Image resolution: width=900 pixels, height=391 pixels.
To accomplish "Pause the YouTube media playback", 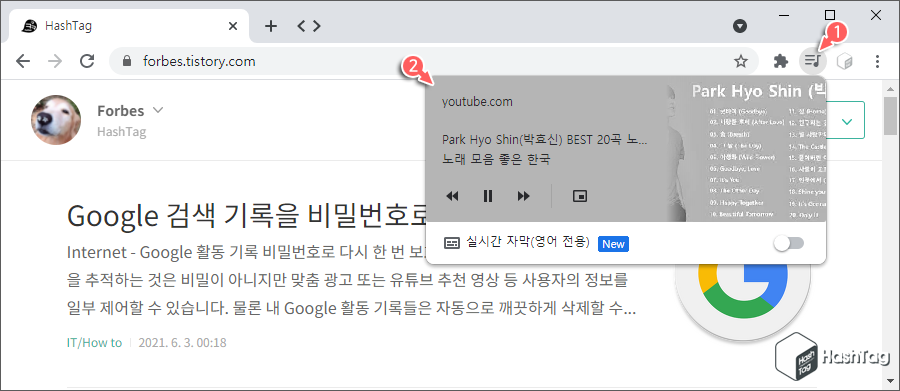I will coord(488,196).
